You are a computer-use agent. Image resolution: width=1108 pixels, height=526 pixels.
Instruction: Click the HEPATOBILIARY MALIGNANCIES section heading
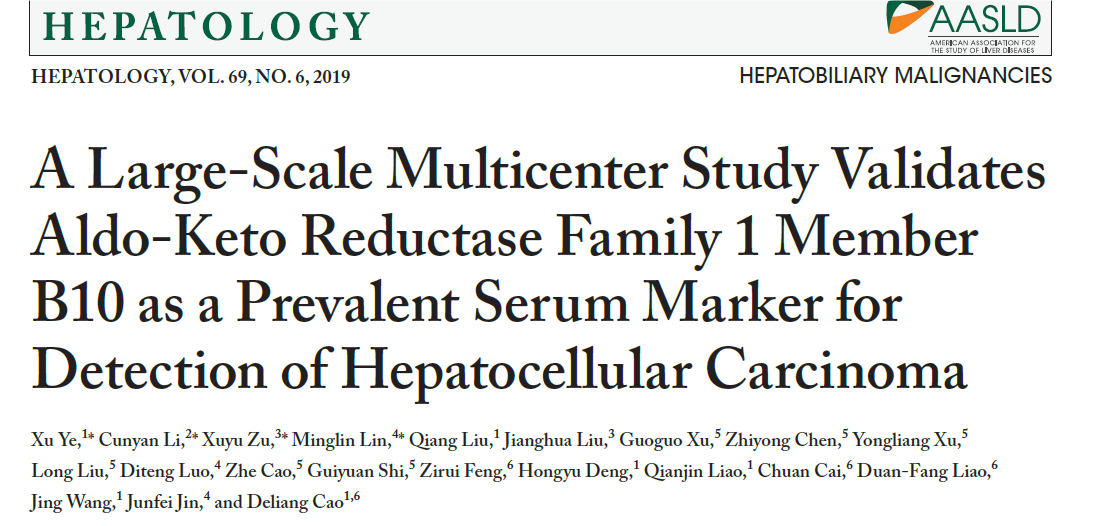pos(895,76)
